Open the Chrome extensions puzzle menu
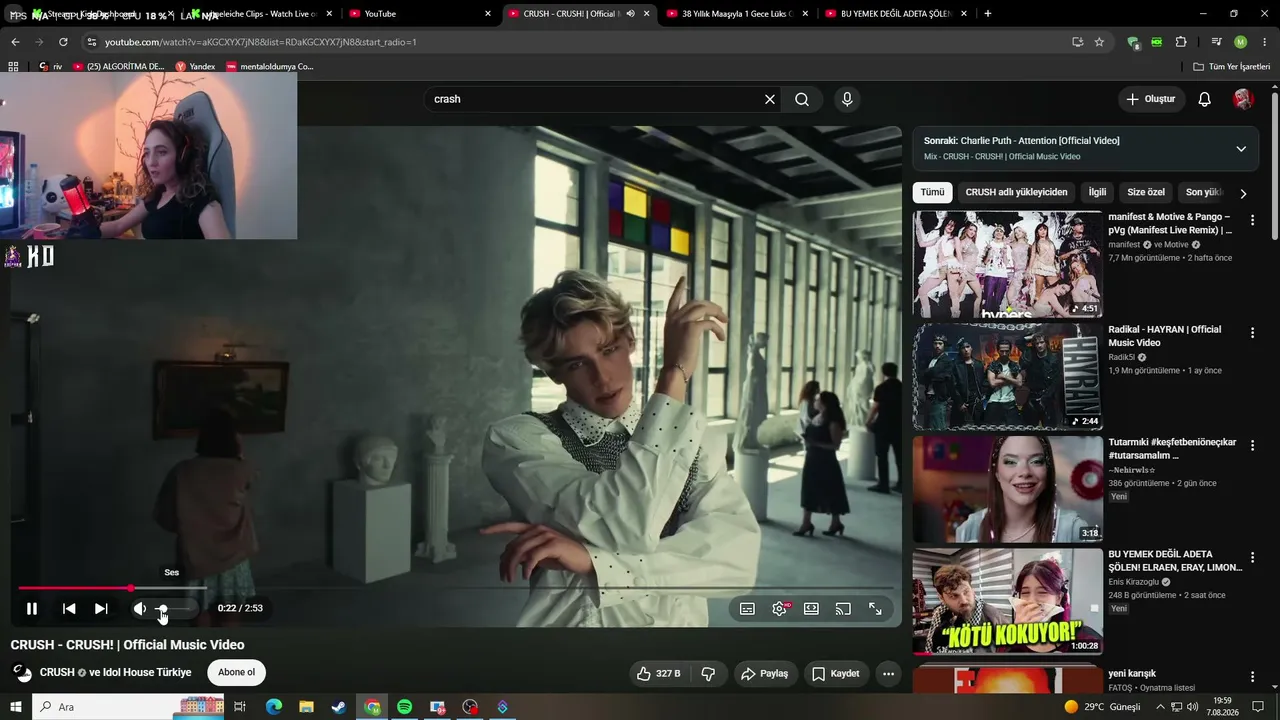This screenshot has width=1280, height=720. pyautogui.click(x=1181, y=42)
